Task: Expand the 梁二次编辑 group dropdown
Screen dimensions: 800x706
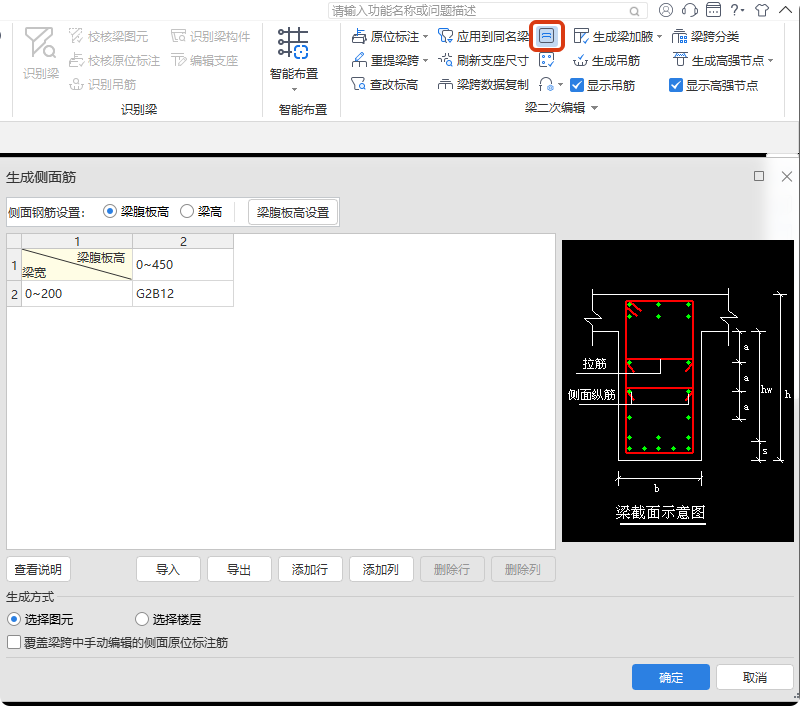Action: coord(594,108)
